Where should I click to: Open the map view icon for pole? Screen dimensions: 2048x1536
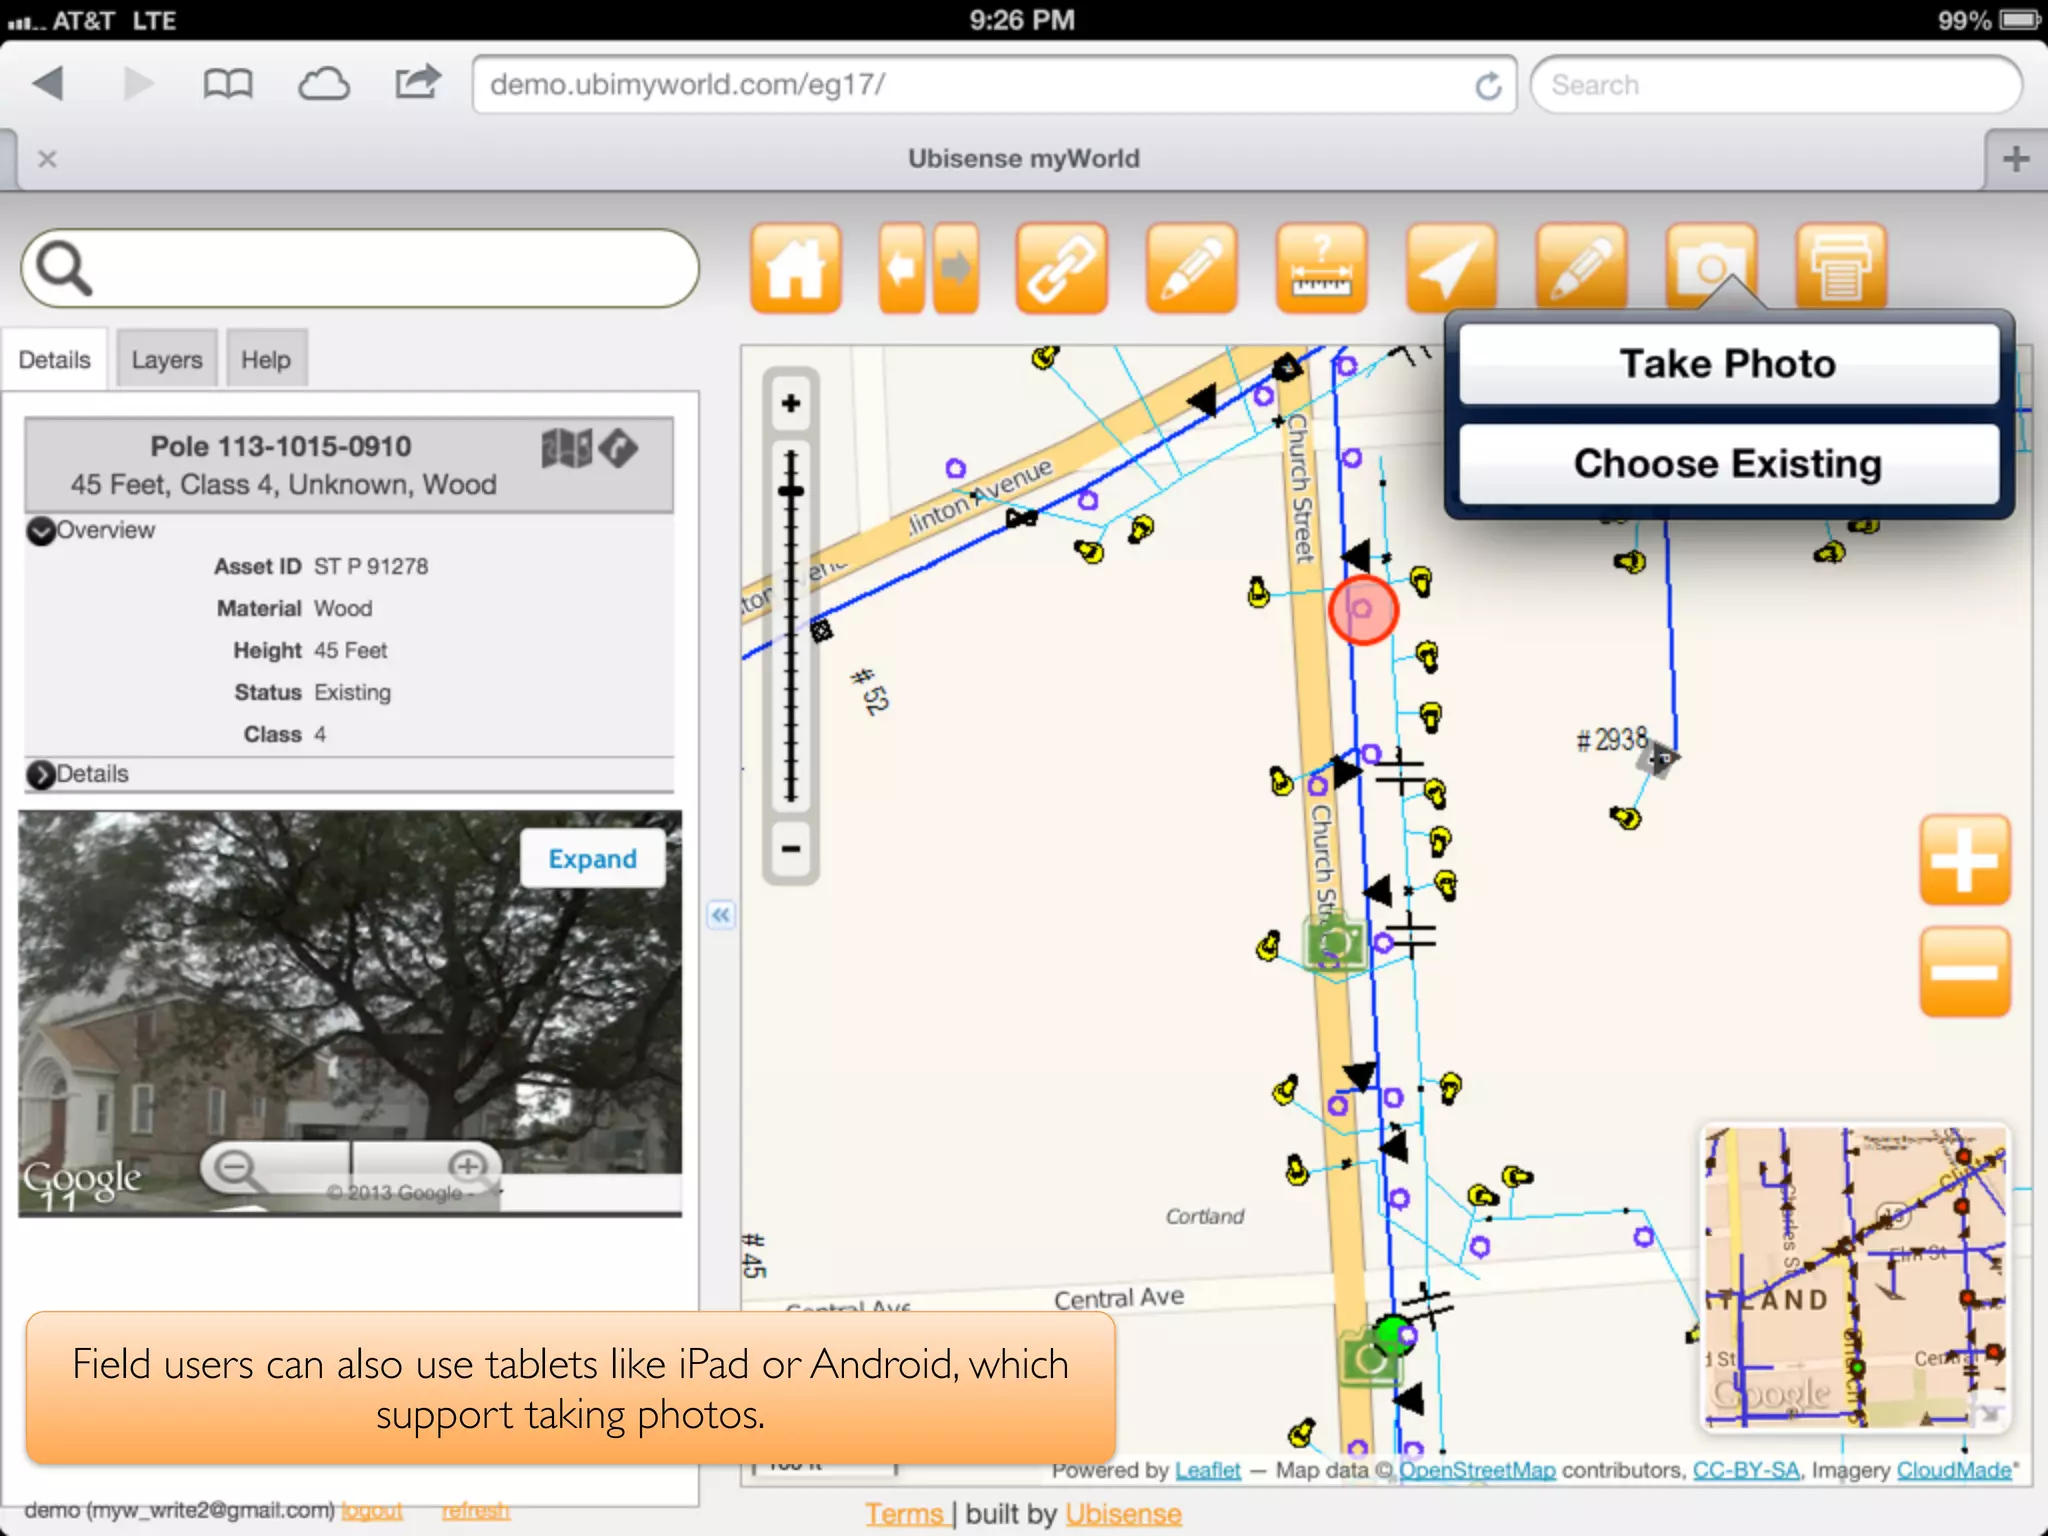coord(566,448)
